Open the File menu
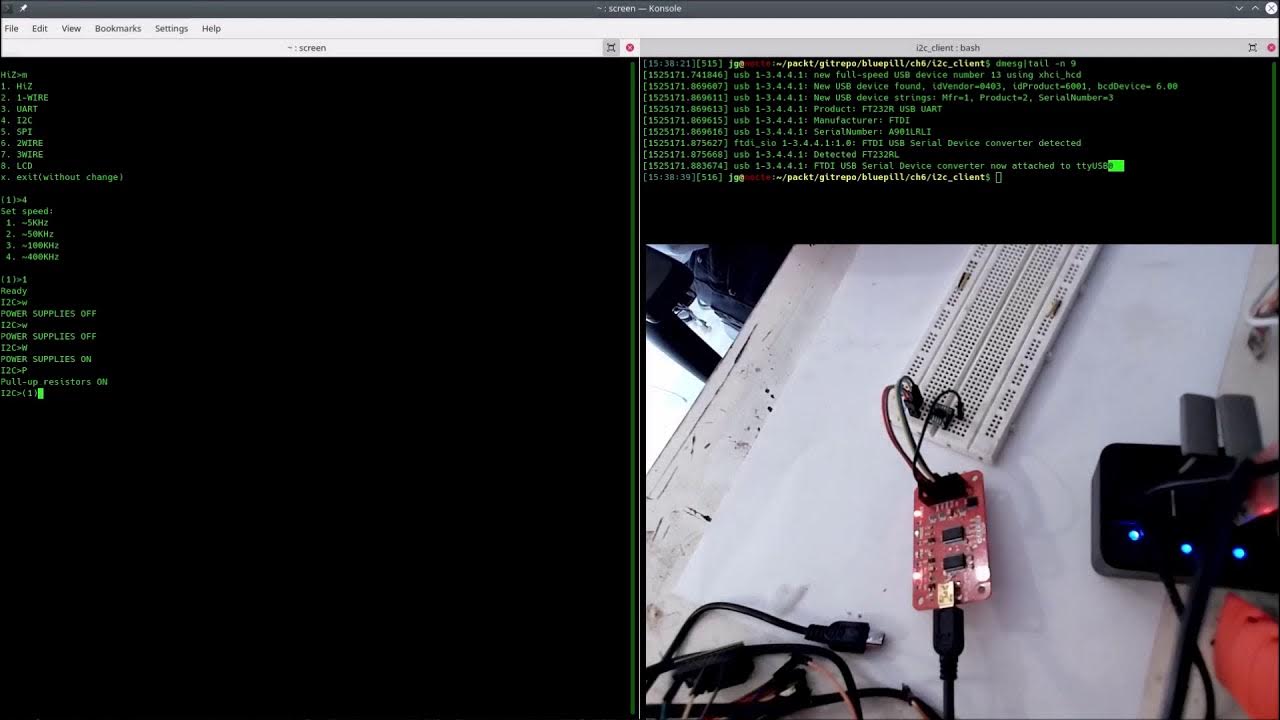 click(11, 28)
